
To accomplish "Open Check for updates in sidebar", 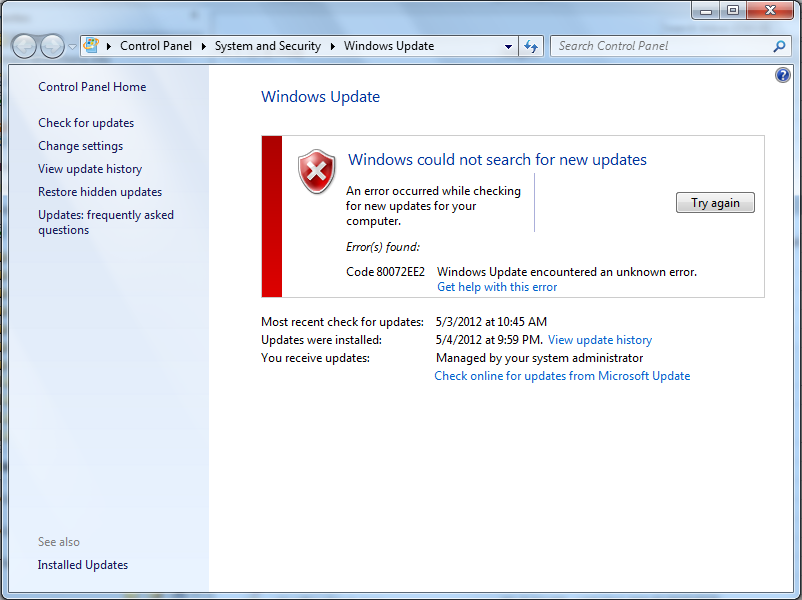I will 86,123.
